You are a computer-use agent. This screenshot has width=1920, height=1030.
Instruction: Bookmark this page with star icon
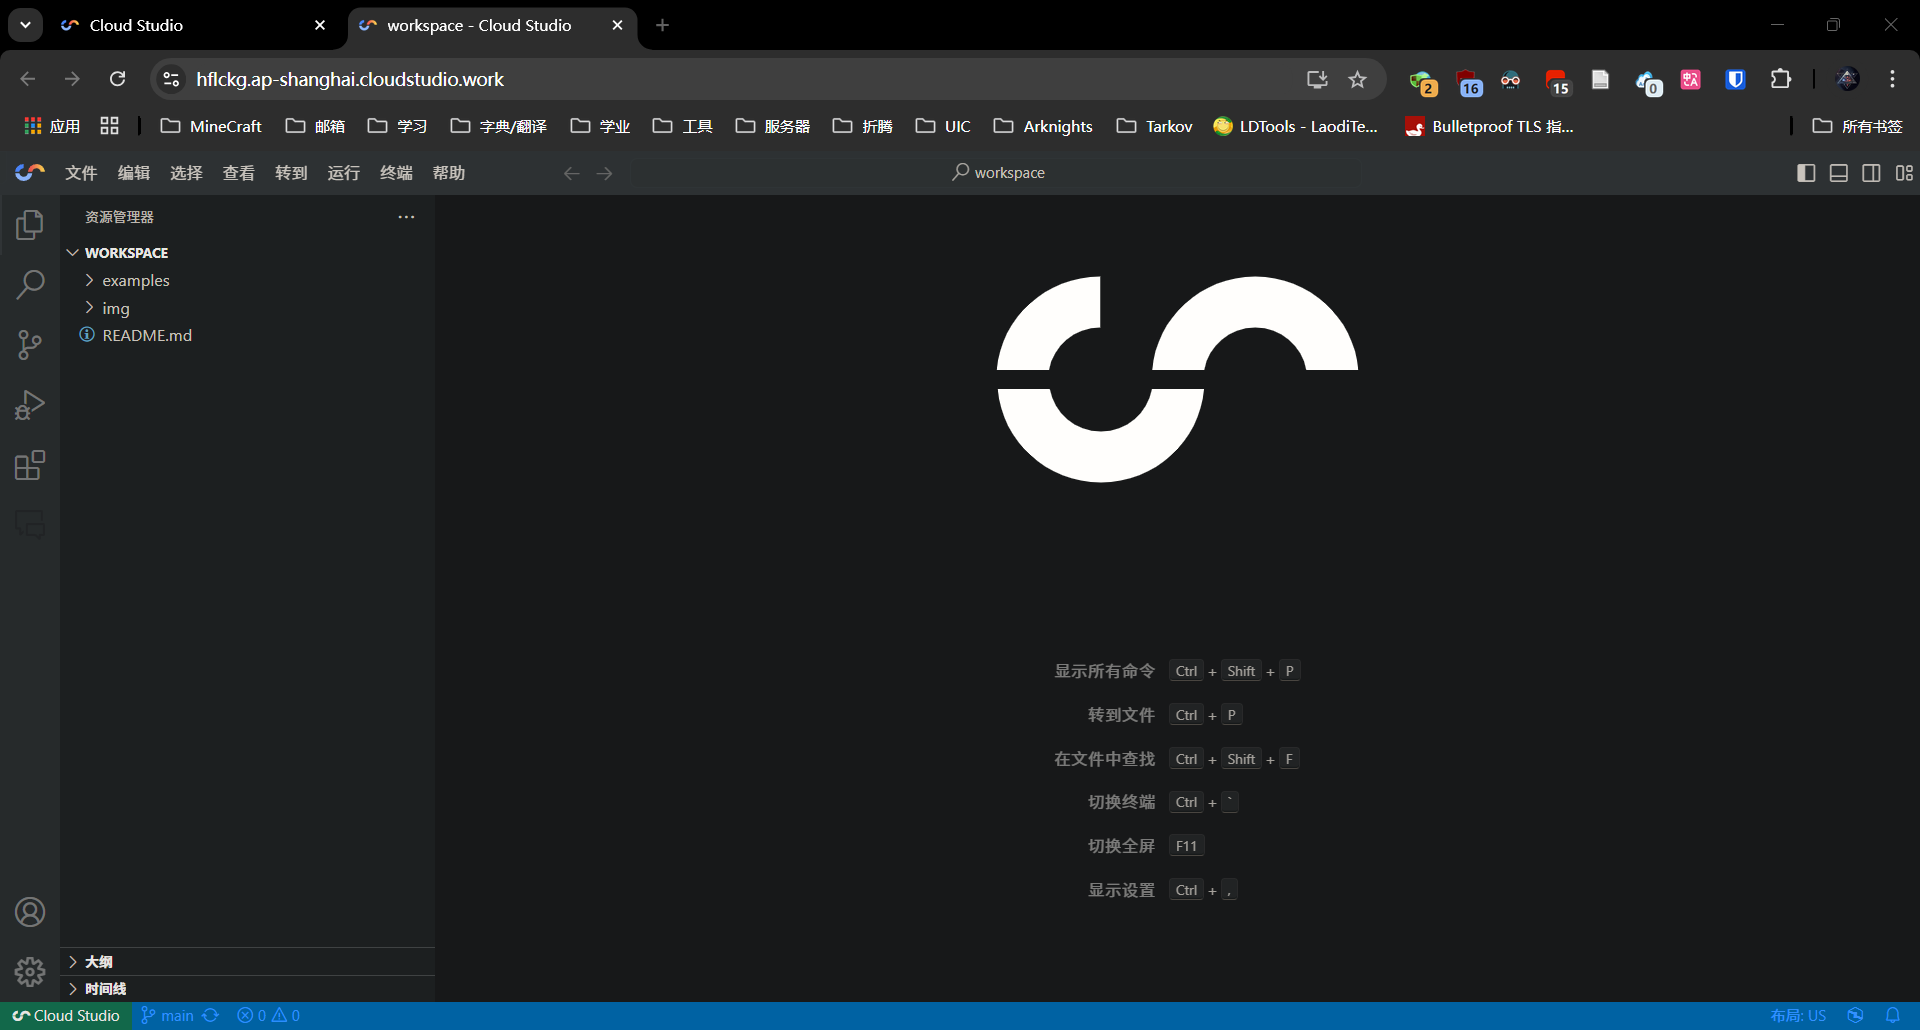point(1357,79)
